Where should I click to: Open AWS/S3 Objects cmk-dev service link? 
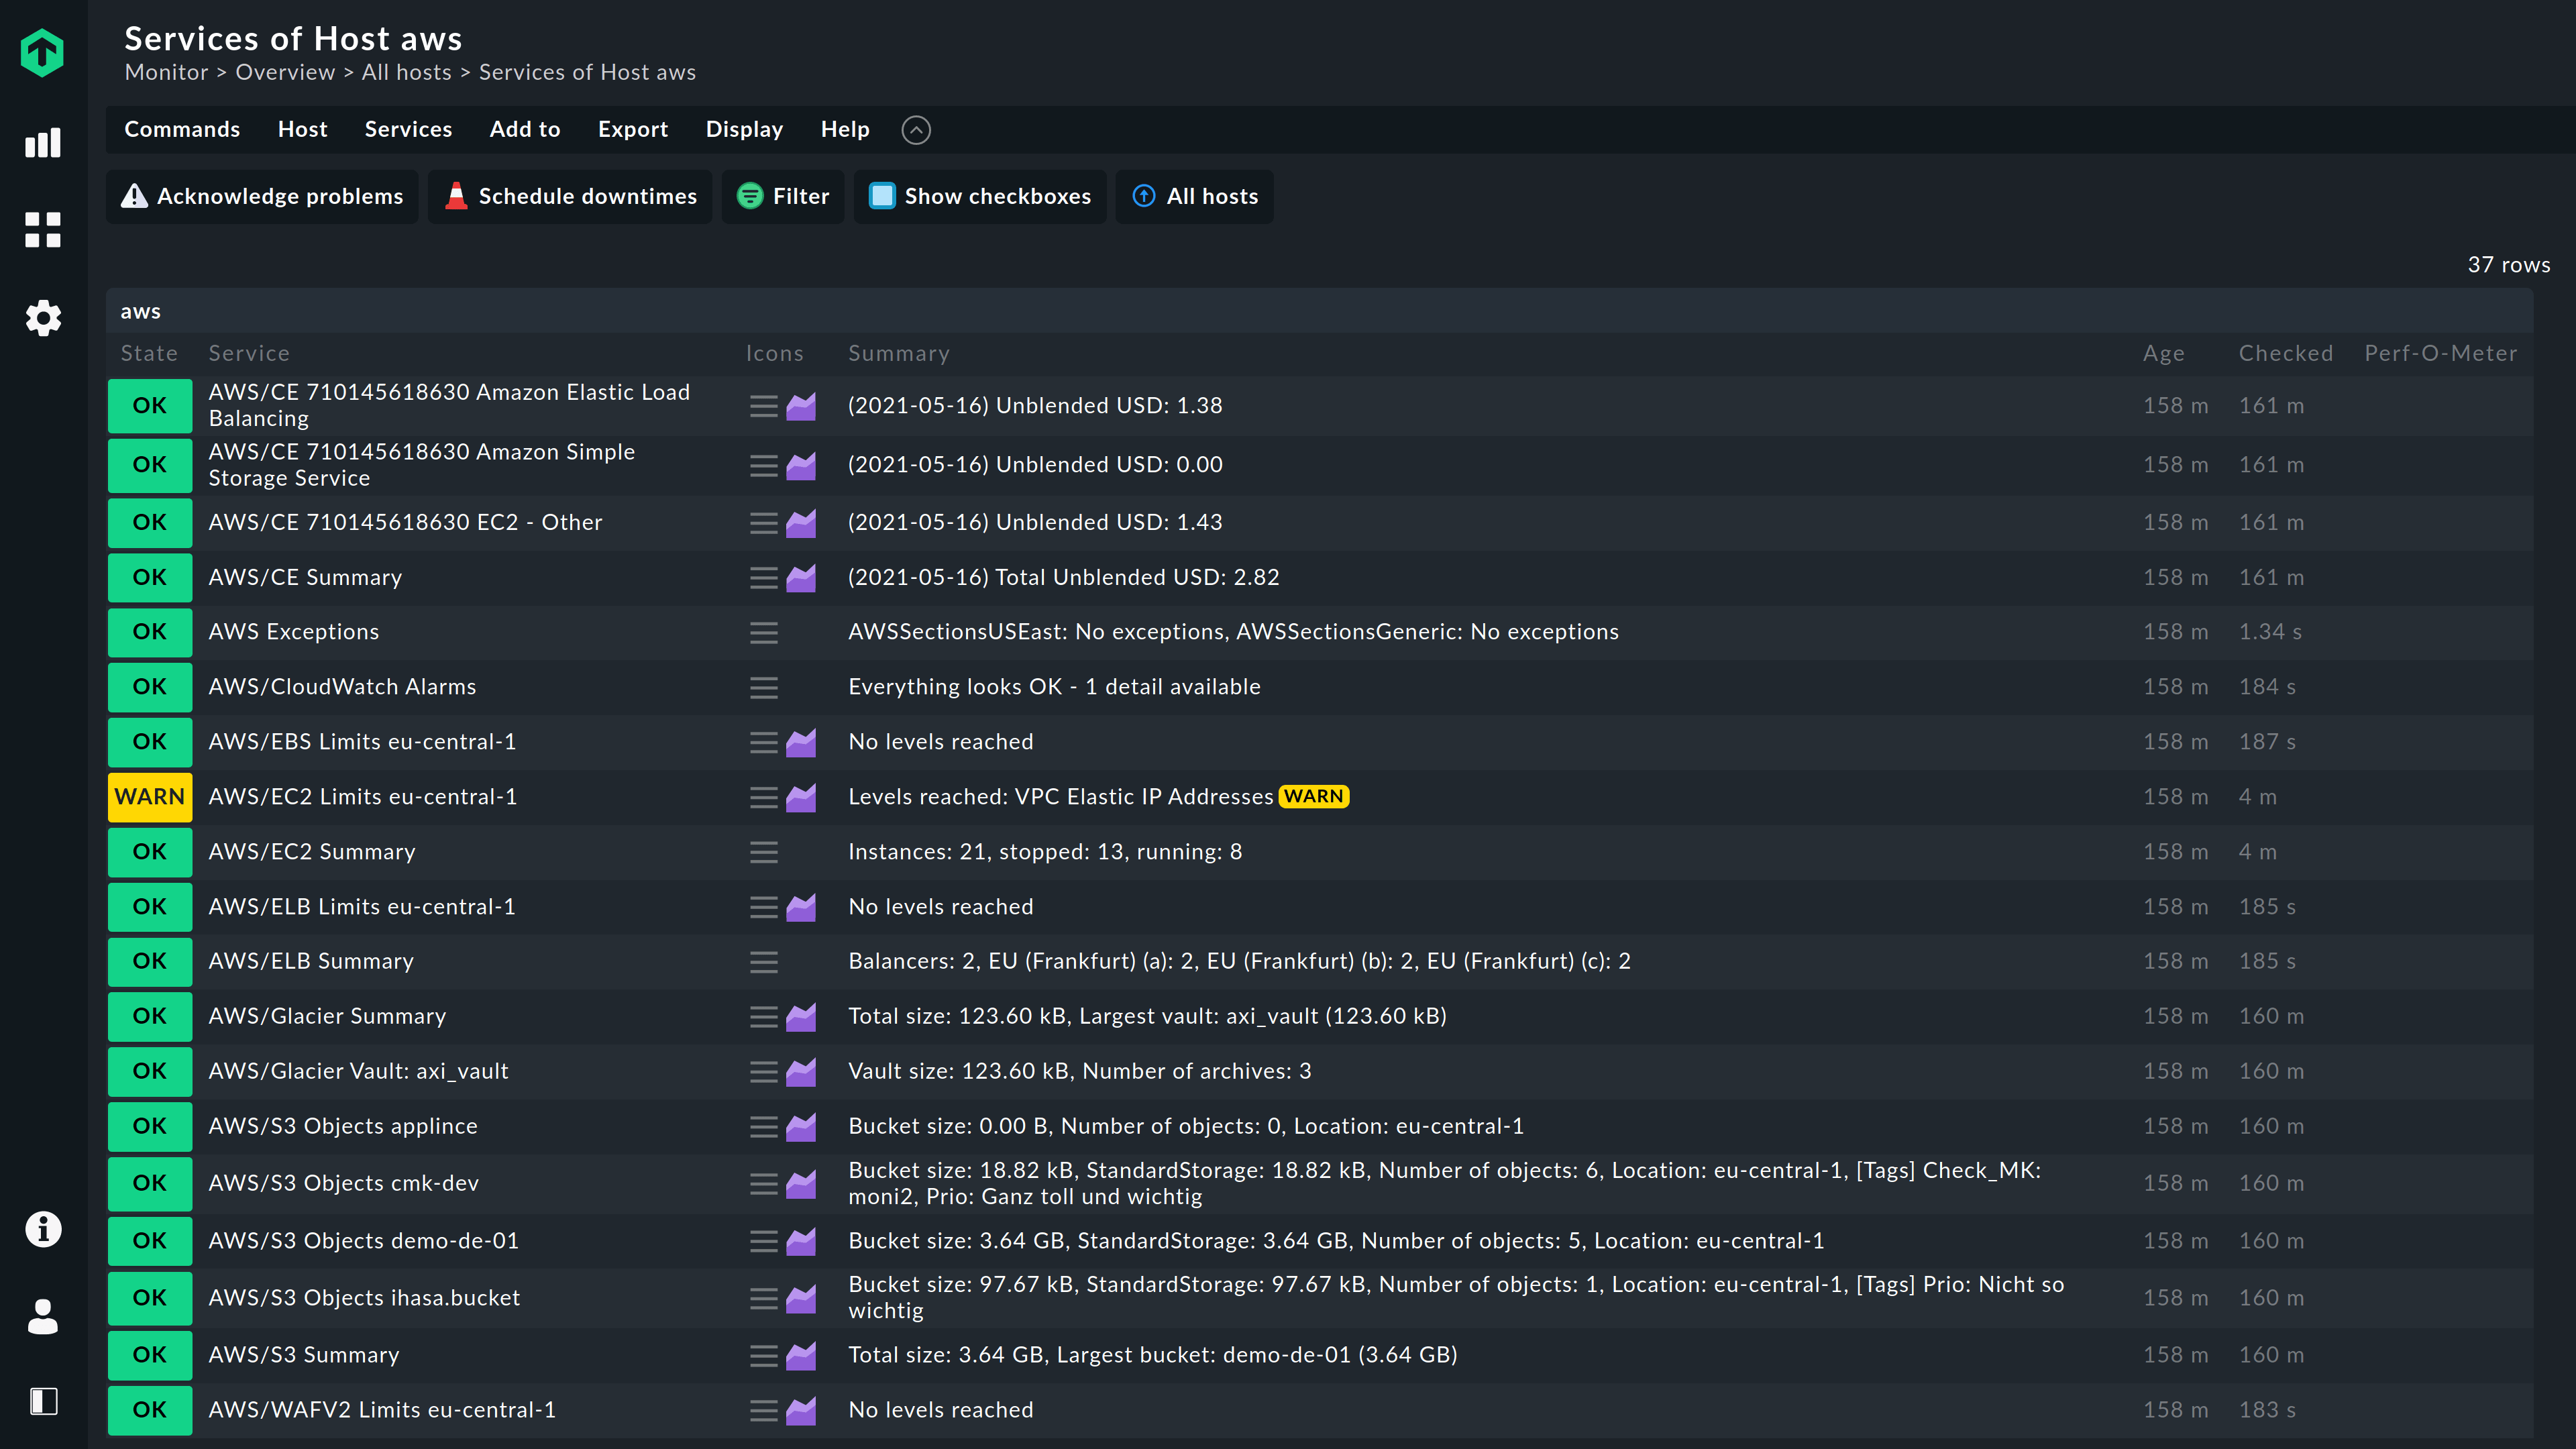point(344,1184)
